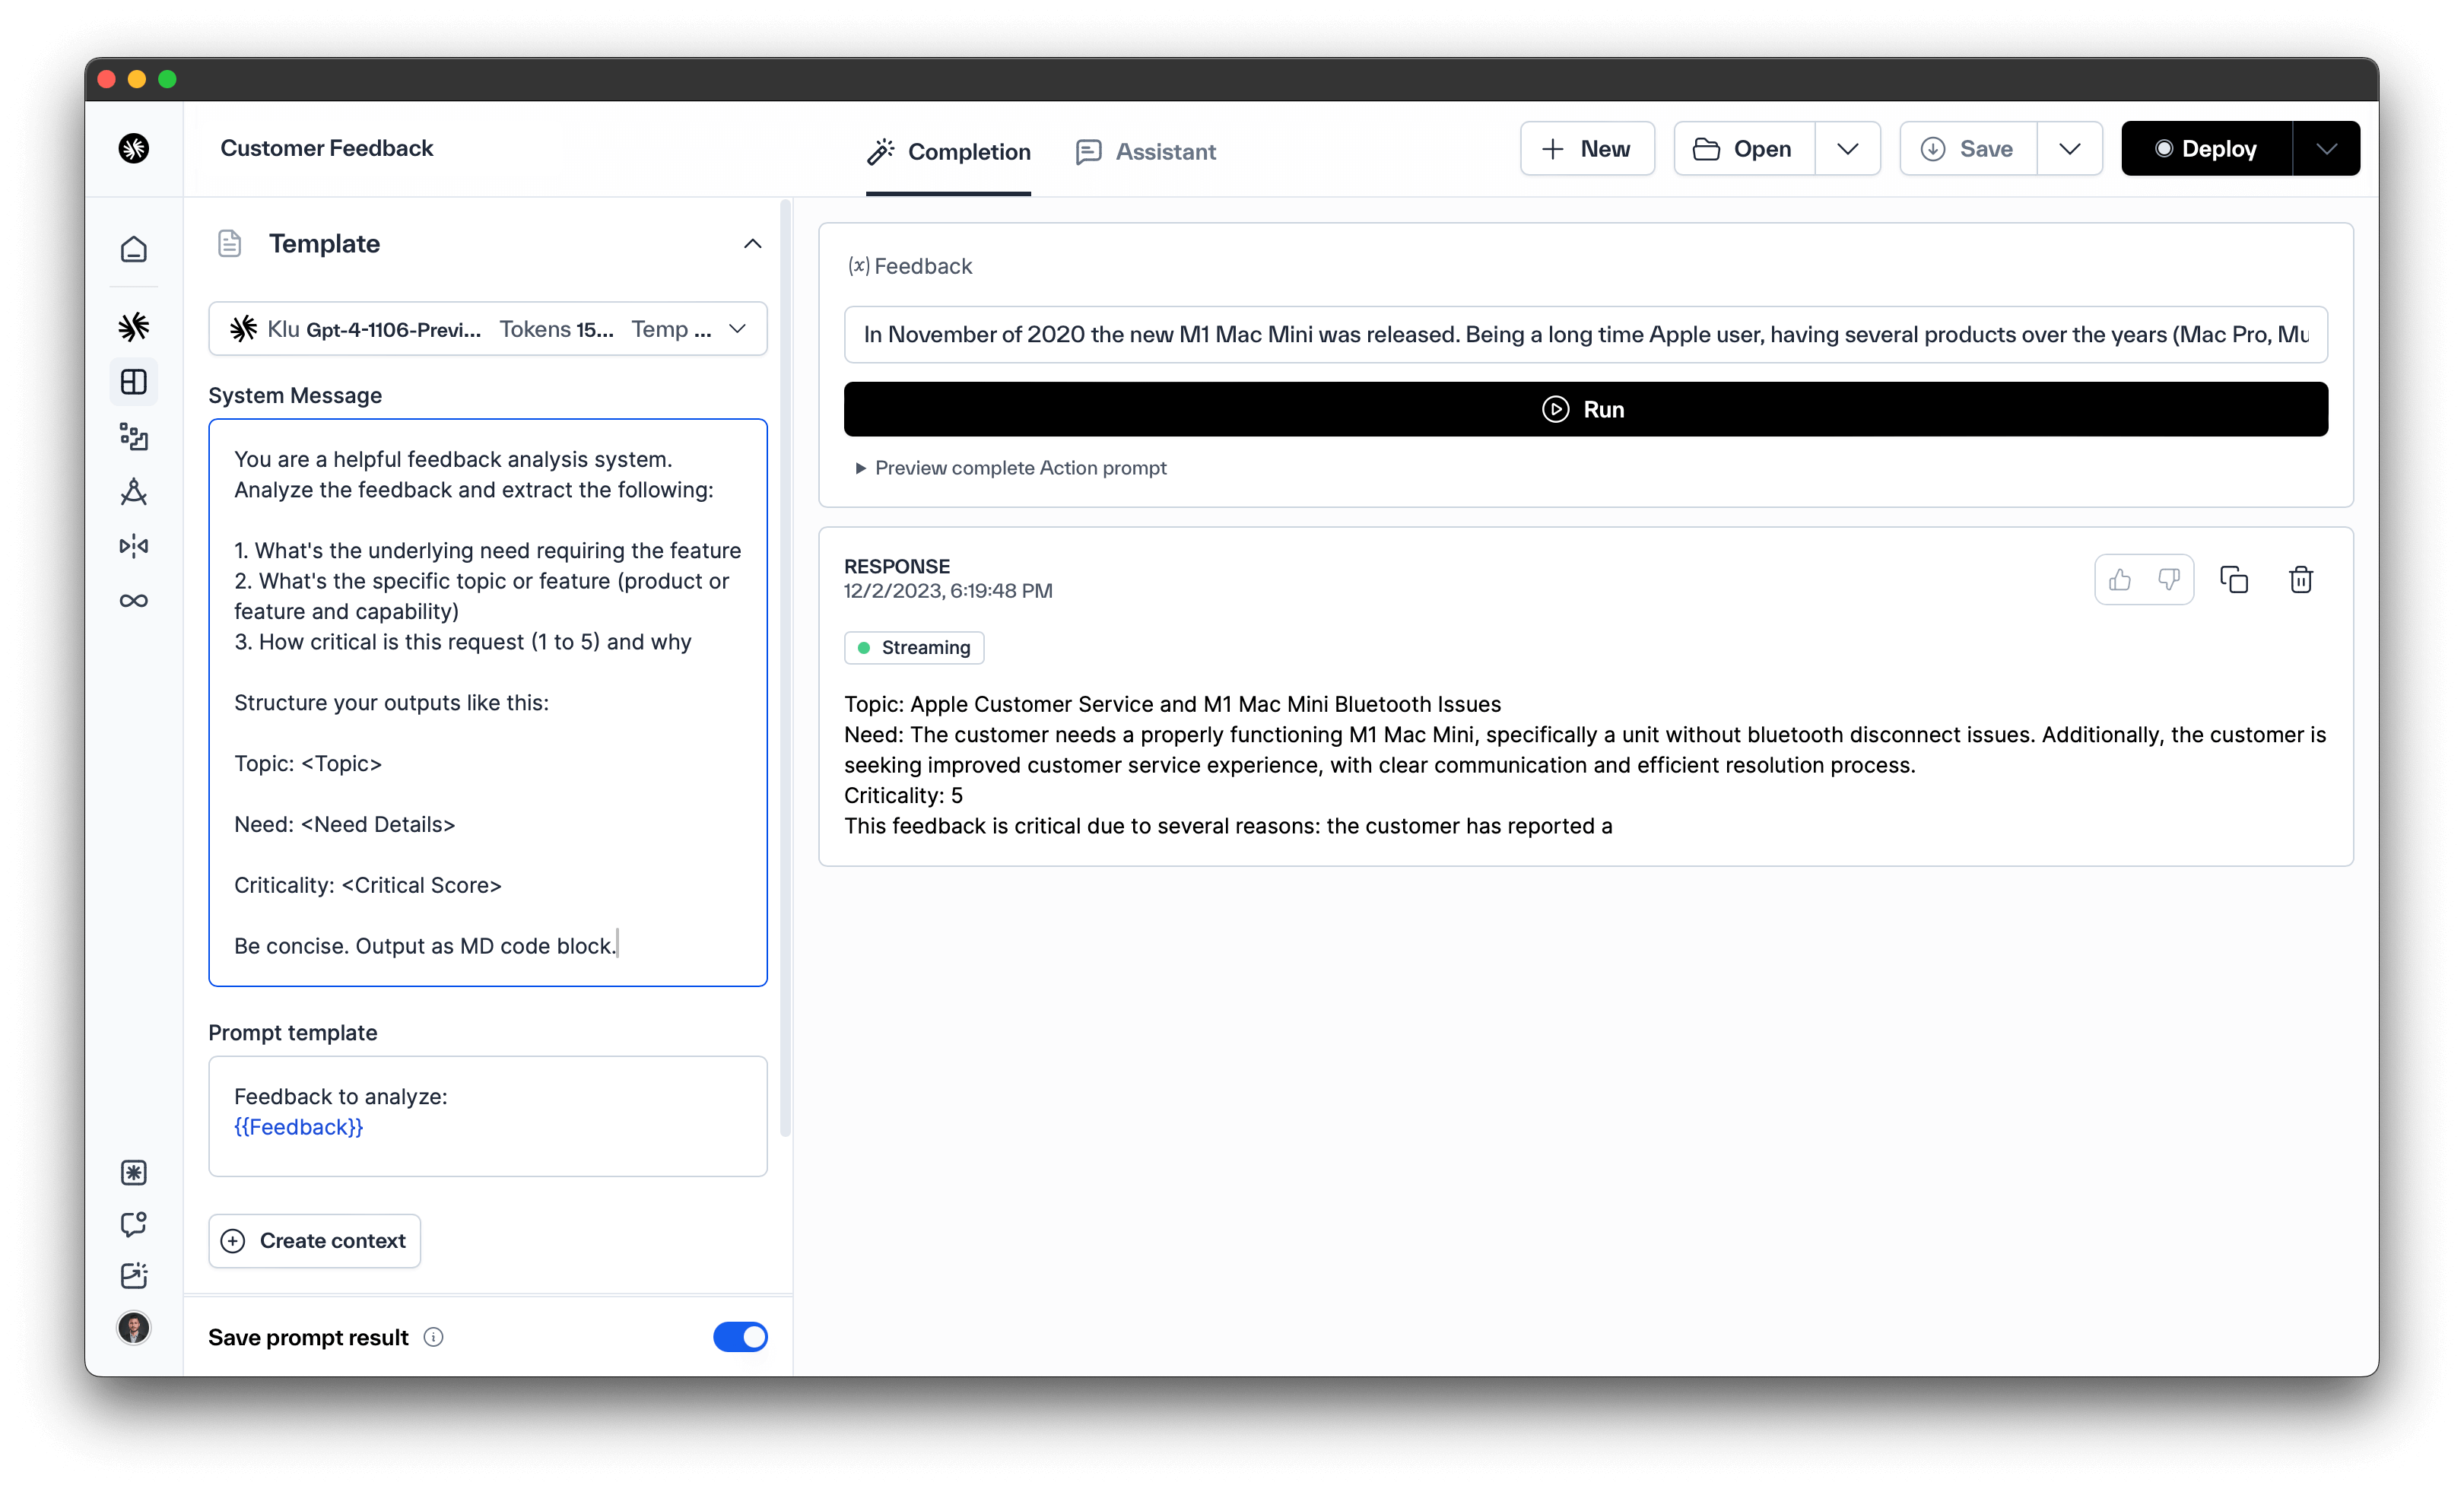
Task: Click the infinity loop sidebar icon
Action: pyautogui.click(x=134, y=601)
